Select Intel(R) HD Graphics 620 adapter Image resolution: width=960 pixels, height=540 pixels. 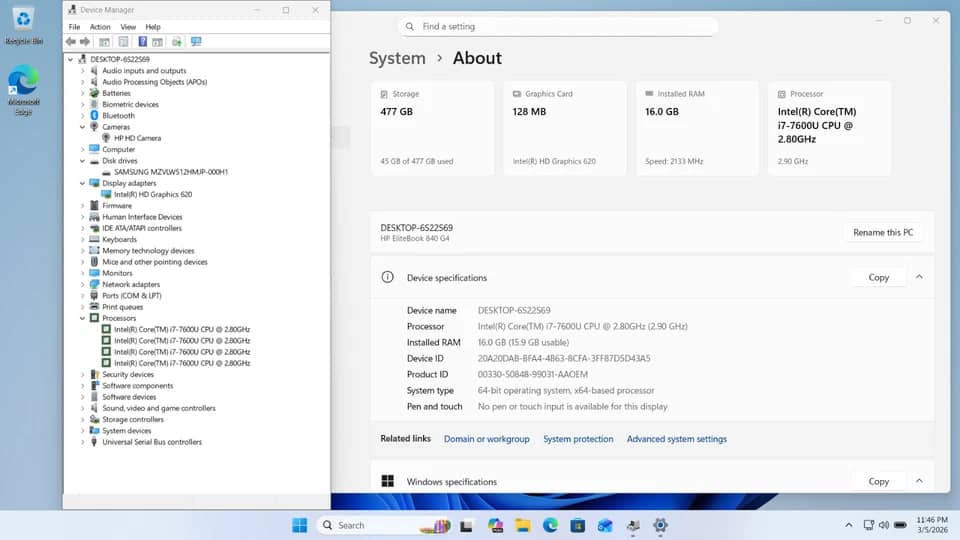tap(152, 195)
